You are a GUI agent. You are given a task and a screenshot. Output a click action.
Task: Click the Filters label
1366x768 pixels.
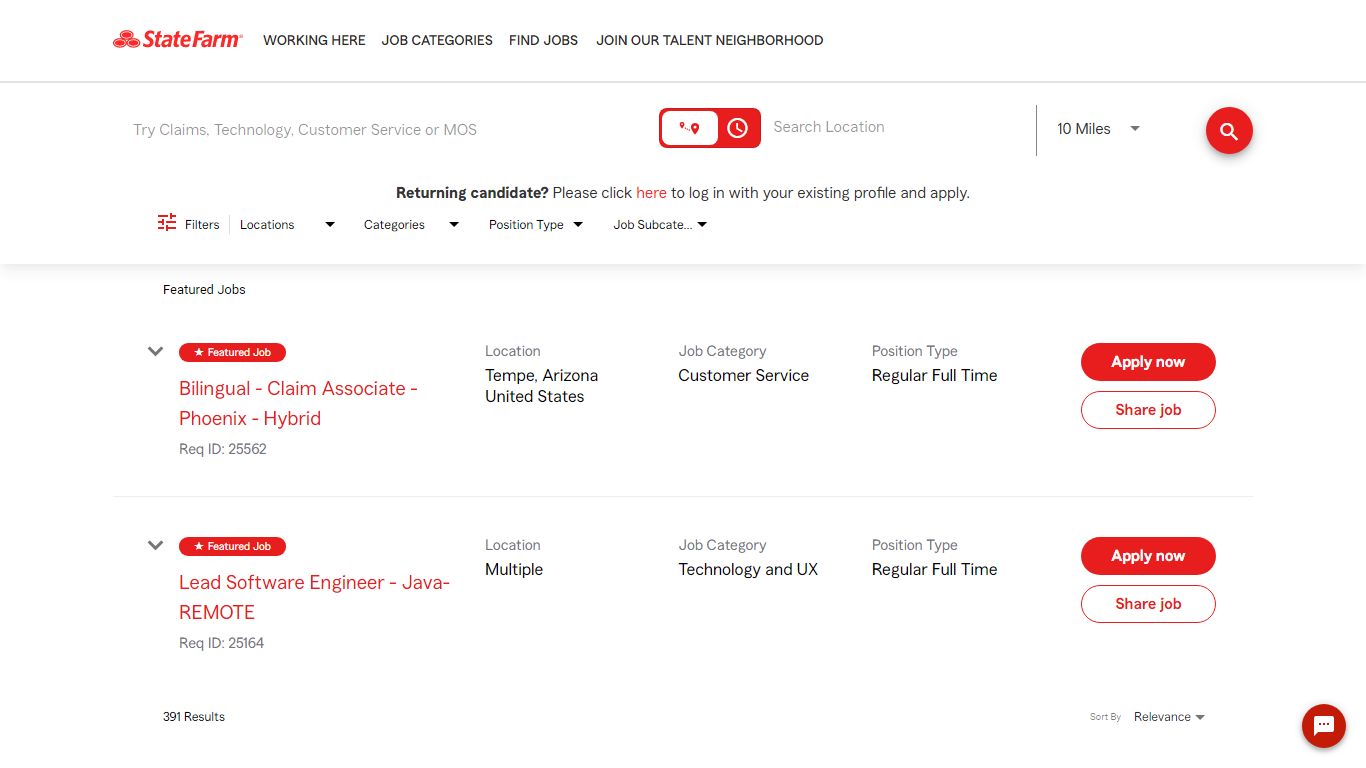tap(202, 225)
